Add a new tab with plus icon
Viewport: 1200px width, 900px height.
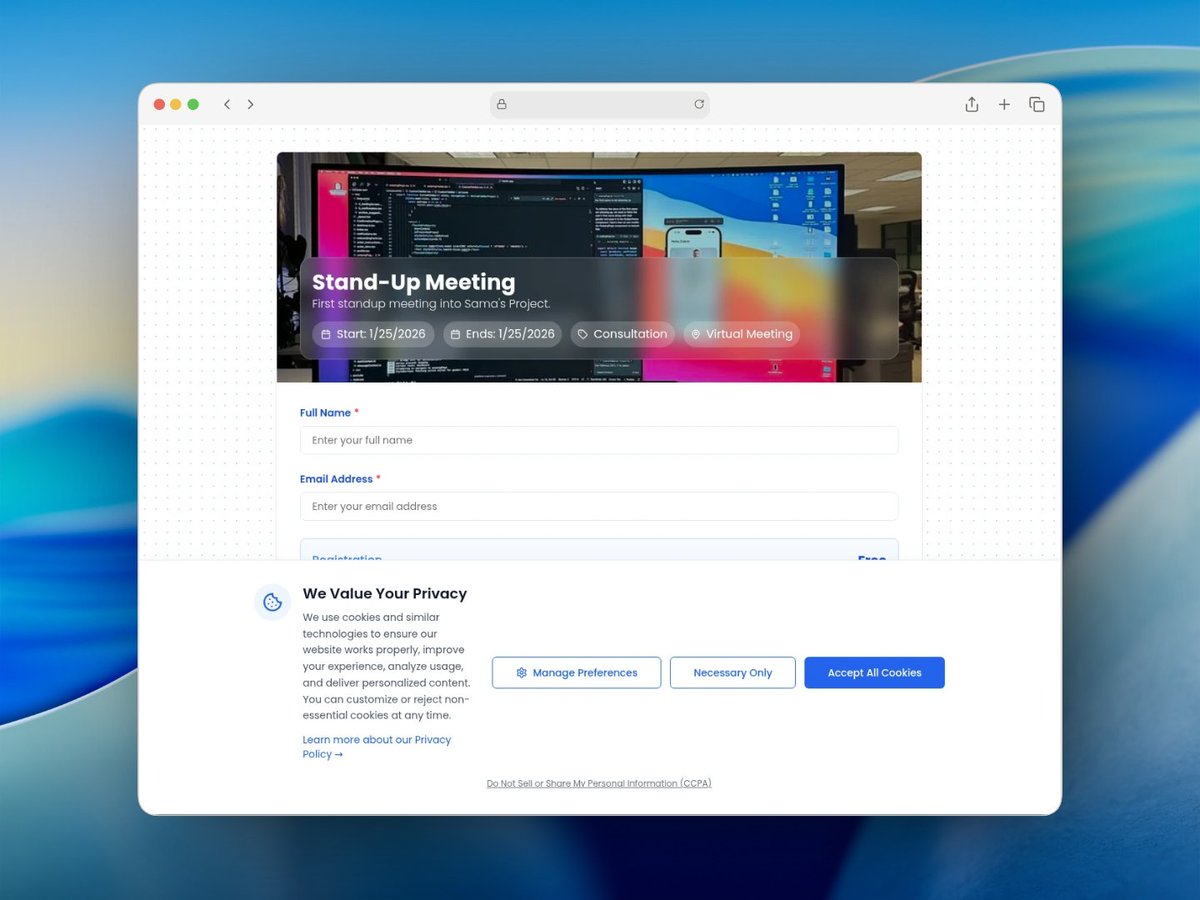pyautogui.click(x=1004, y=104)
